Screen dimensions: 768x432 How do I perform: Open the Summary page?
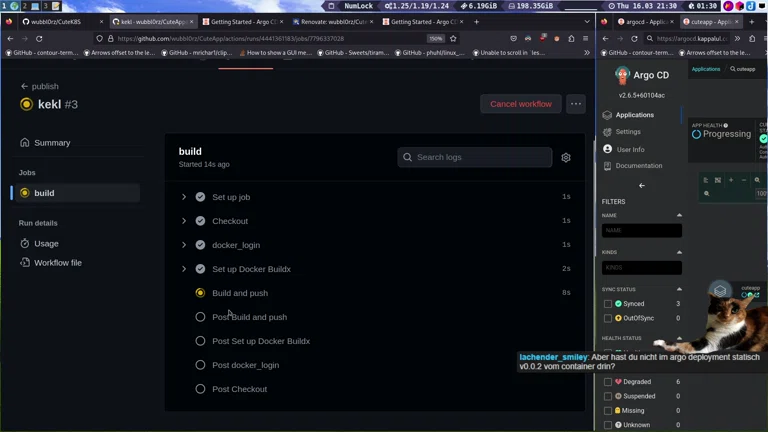[52, 143]
